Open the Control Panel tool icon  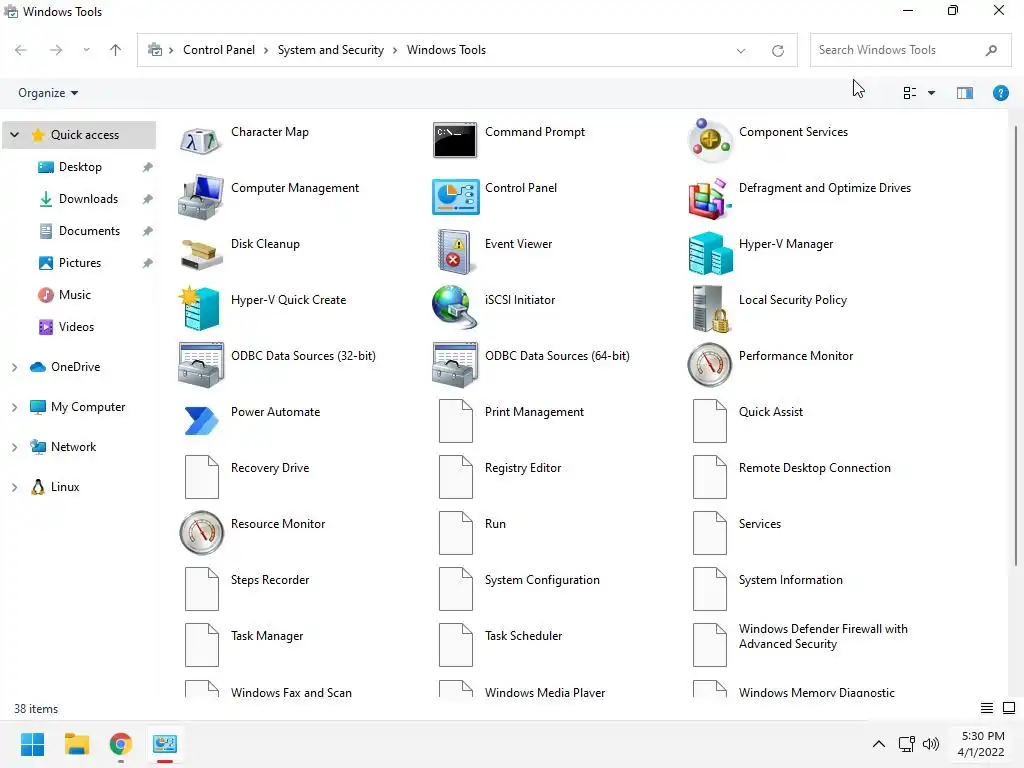[455, 197]
